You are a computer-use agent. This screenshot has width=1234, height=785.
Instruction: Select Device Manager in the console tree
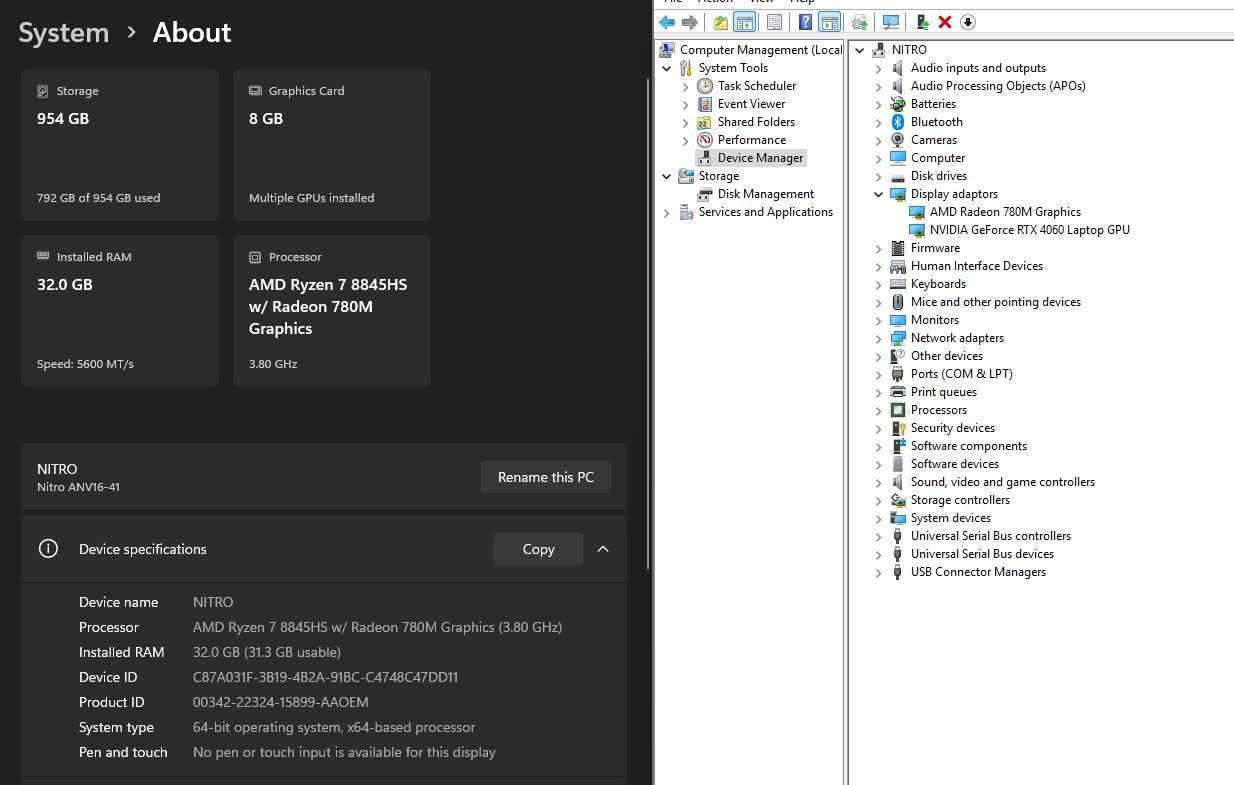coord(760,158)
